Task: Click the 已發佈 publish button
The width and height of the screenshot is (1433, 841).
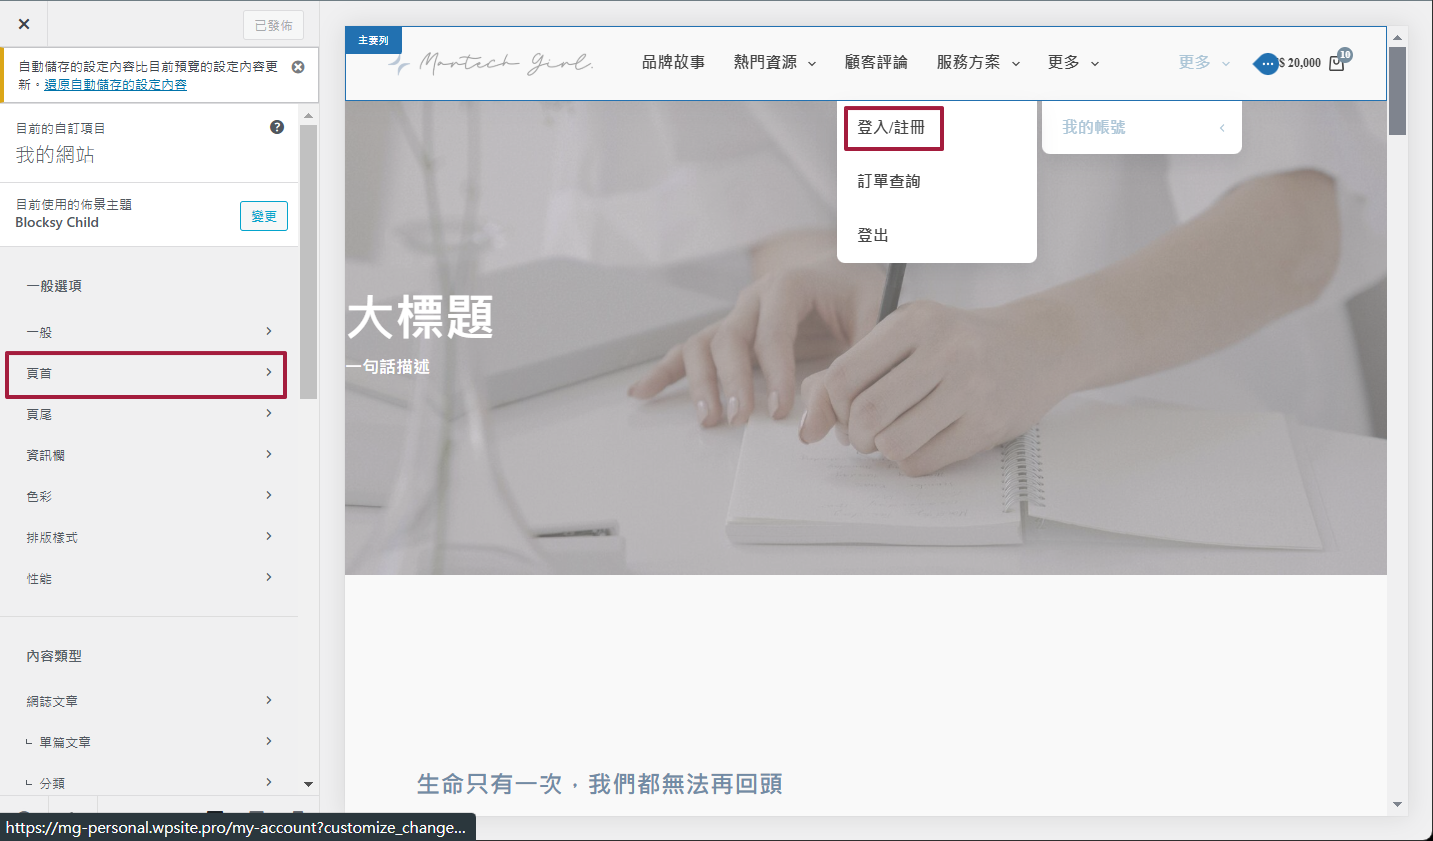Action: click(x=273, y=25)
